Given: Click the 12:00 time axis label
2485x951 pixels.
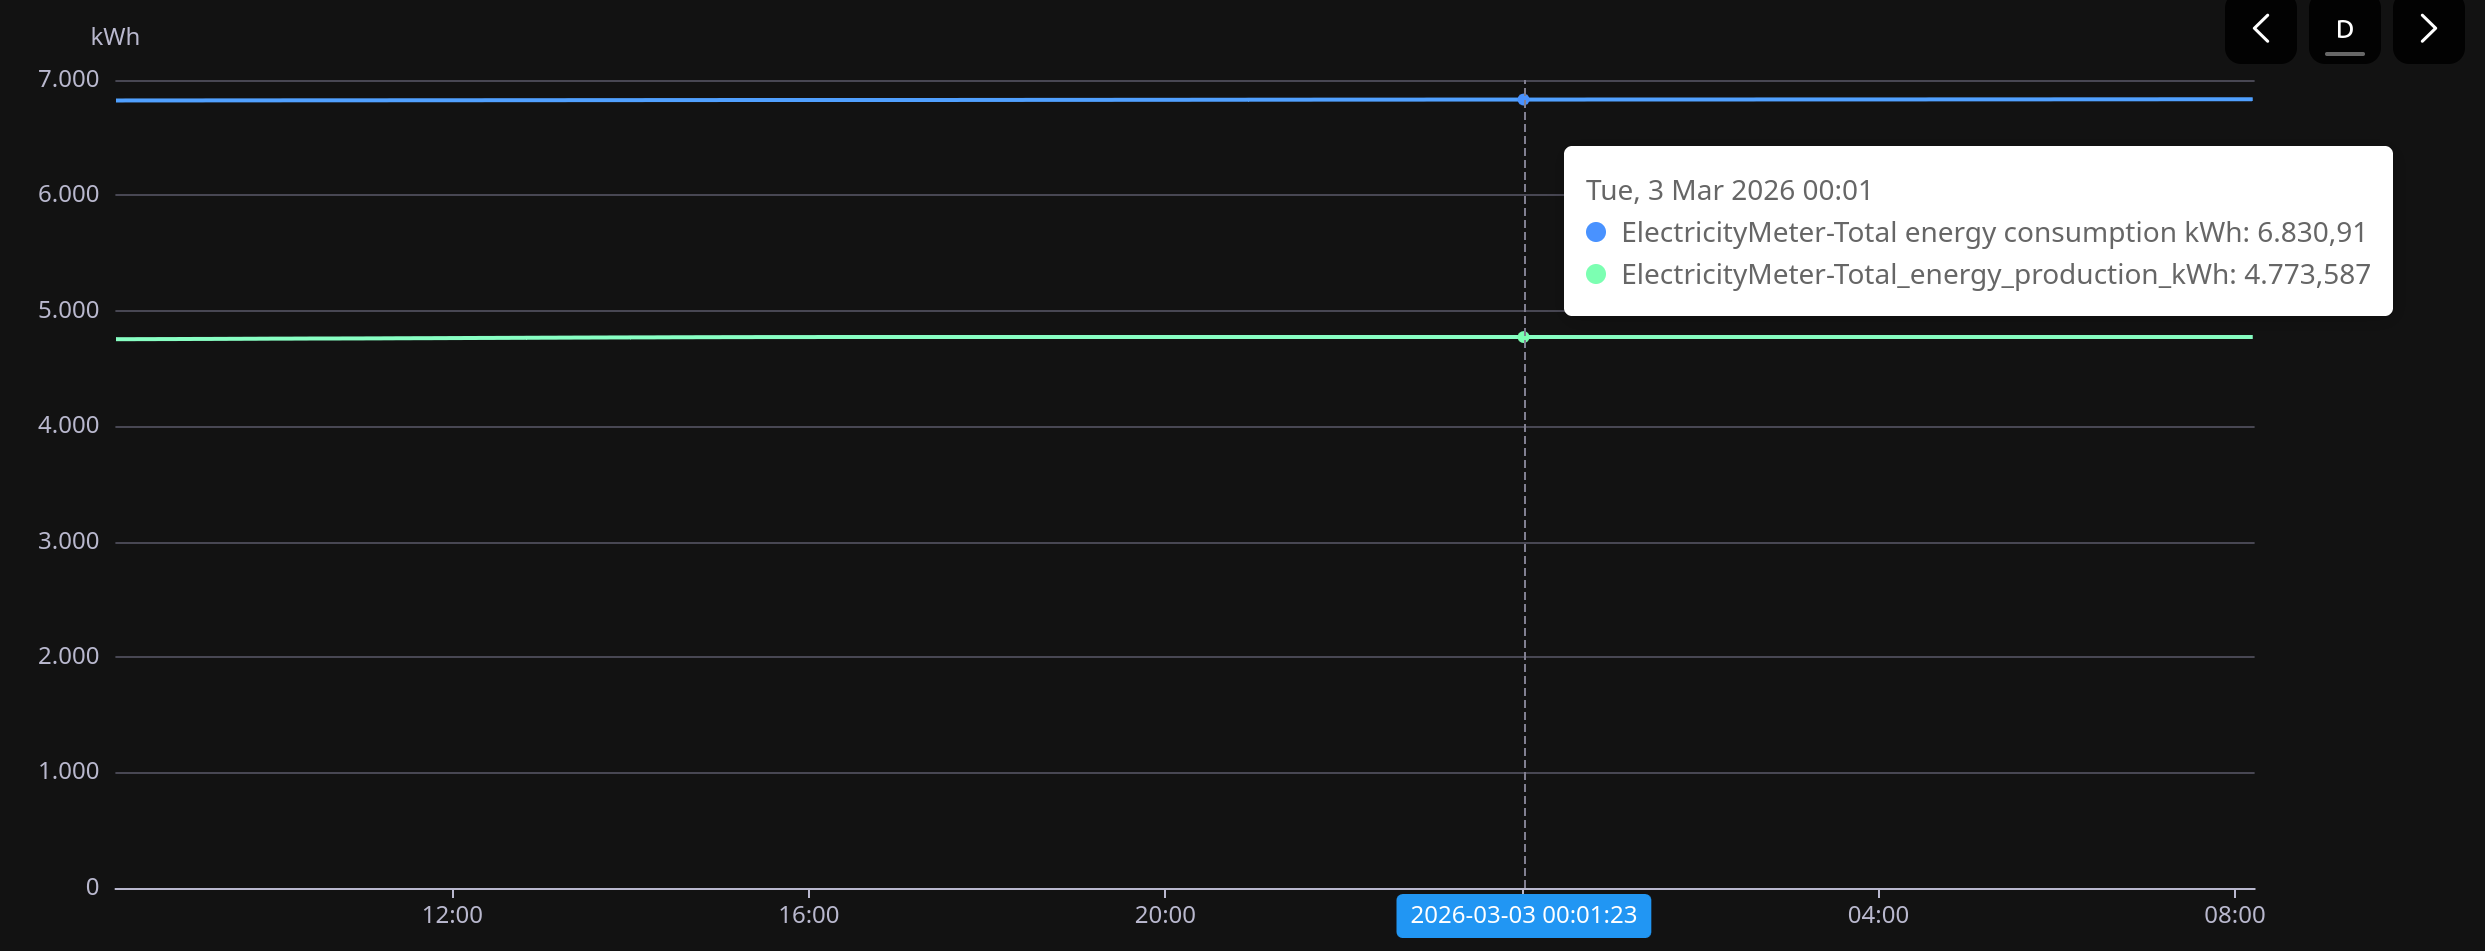Looking at the screenshot, I should click(452, 915).
